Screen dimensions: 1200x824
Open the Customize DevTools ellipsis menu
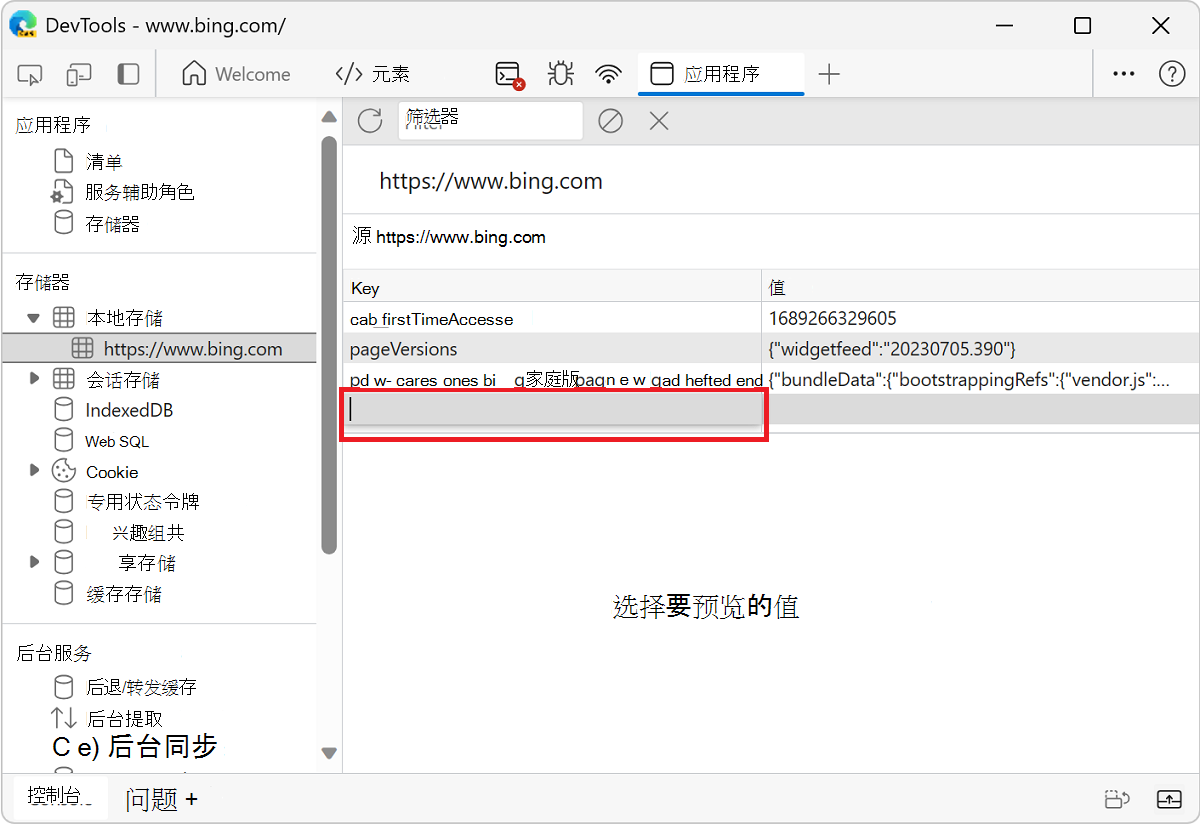(1124, 74)
